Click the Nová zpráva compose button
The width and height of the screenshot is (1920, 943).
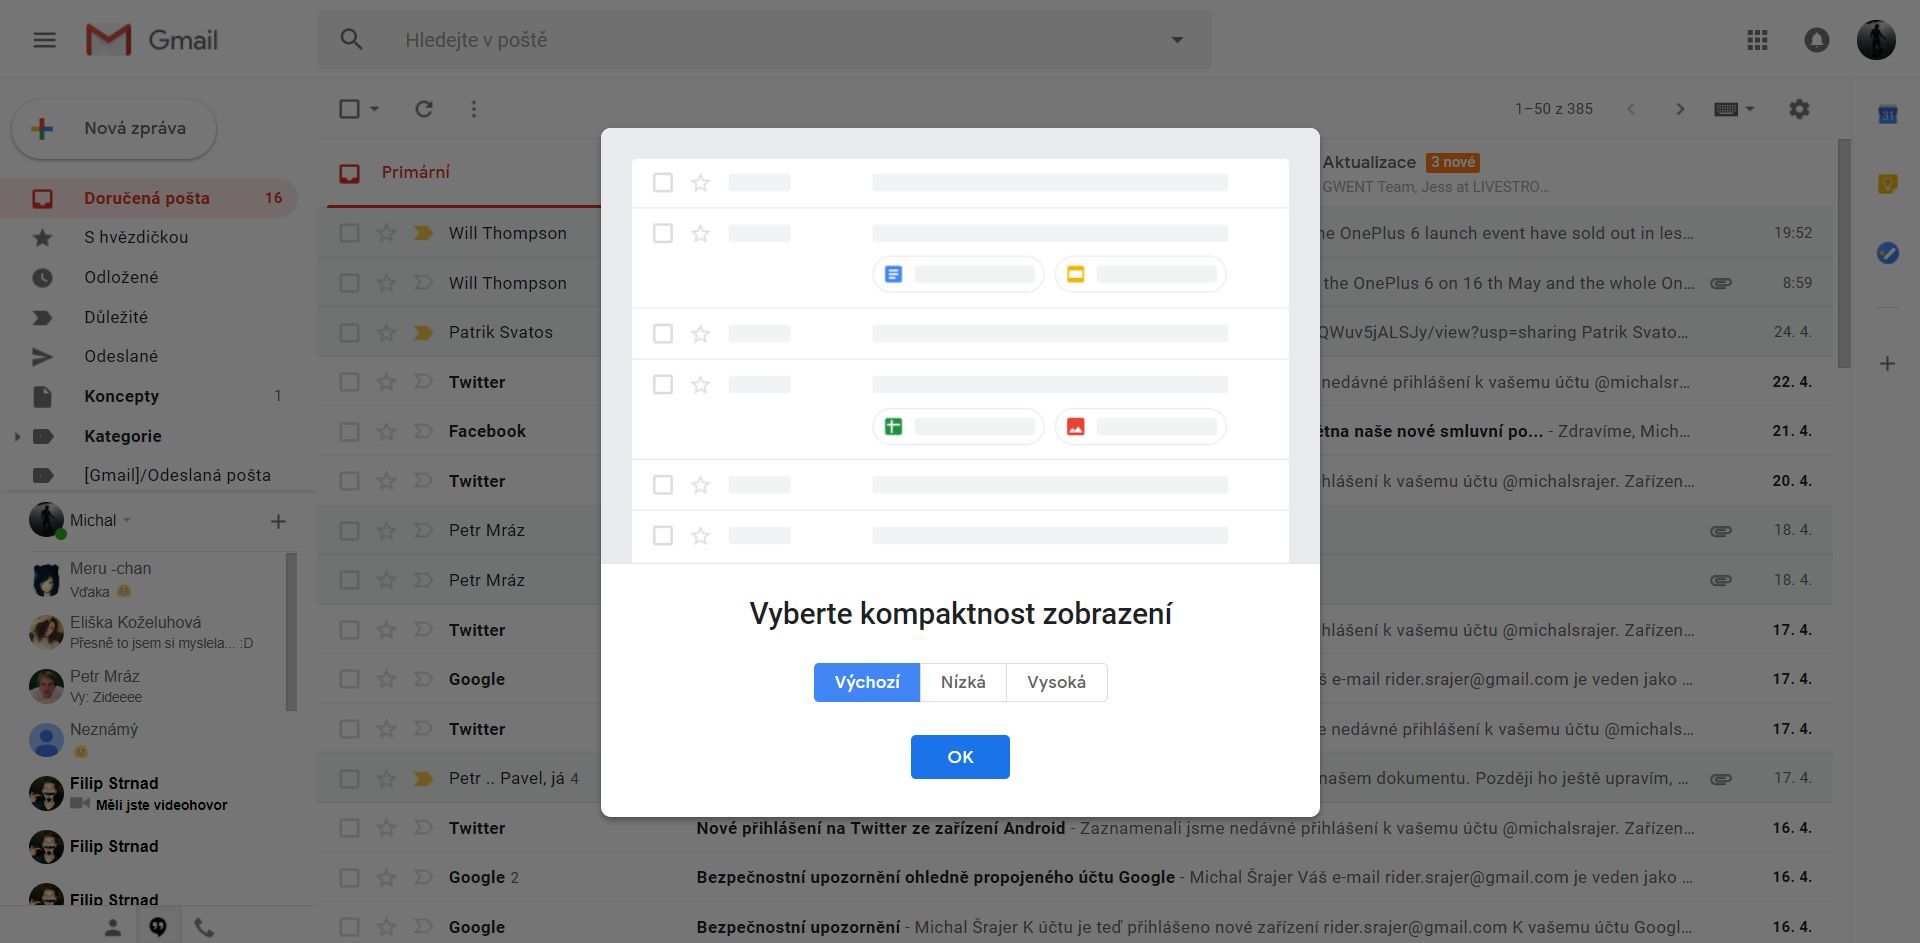[x=113, y=128]
